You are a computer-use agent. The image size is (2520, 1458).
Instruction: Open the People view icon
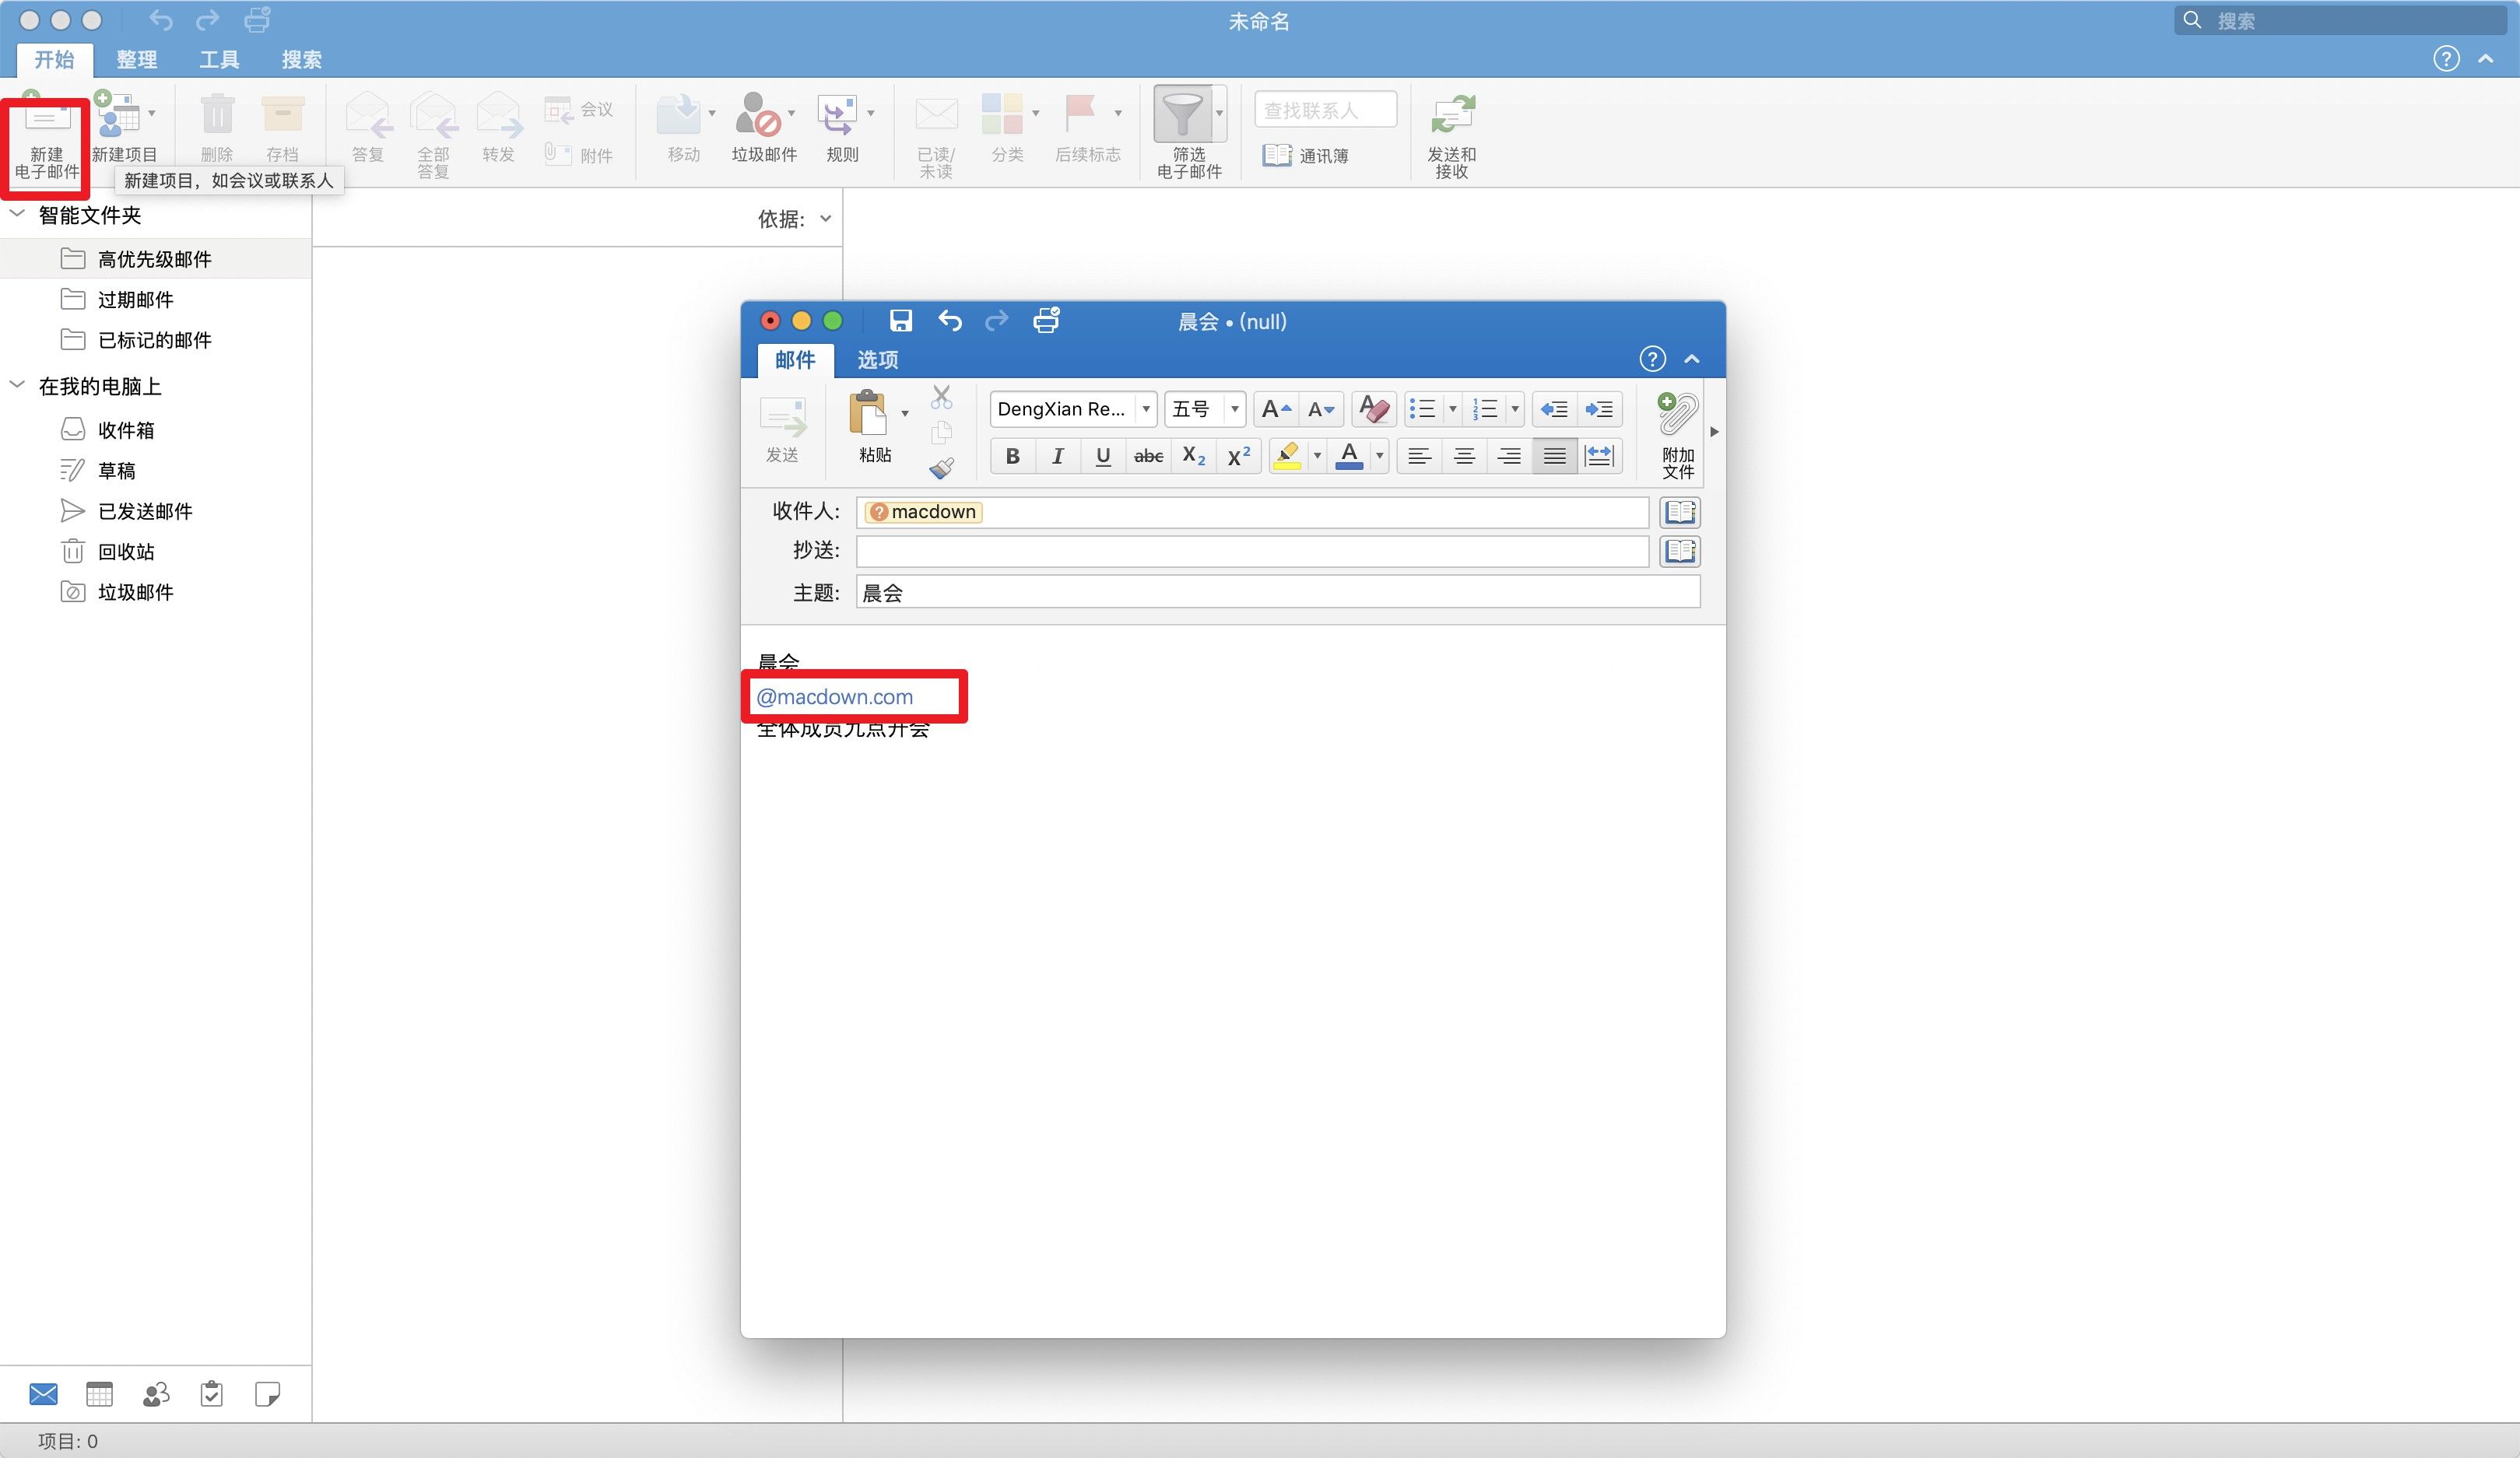156,1394
